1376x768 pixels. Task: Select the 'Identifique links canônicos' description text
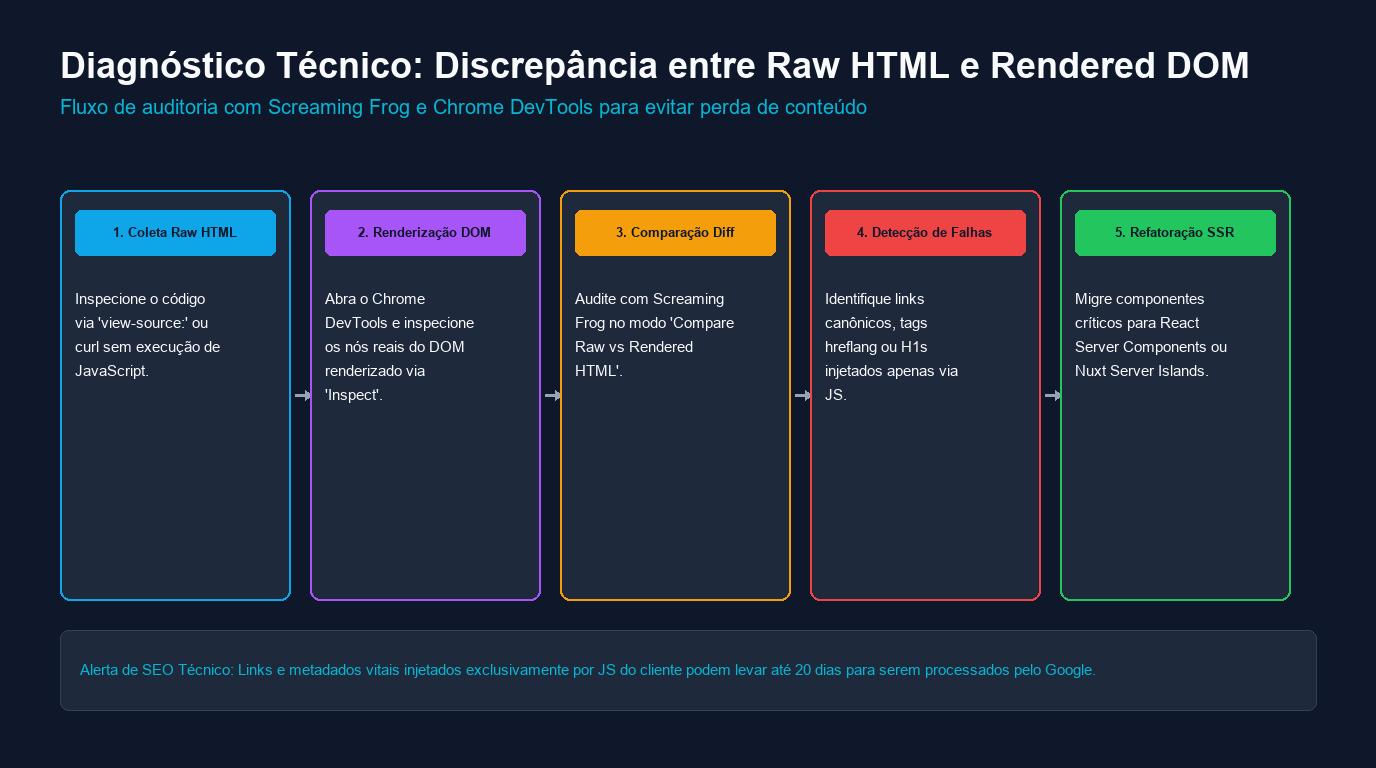(892, 347)
